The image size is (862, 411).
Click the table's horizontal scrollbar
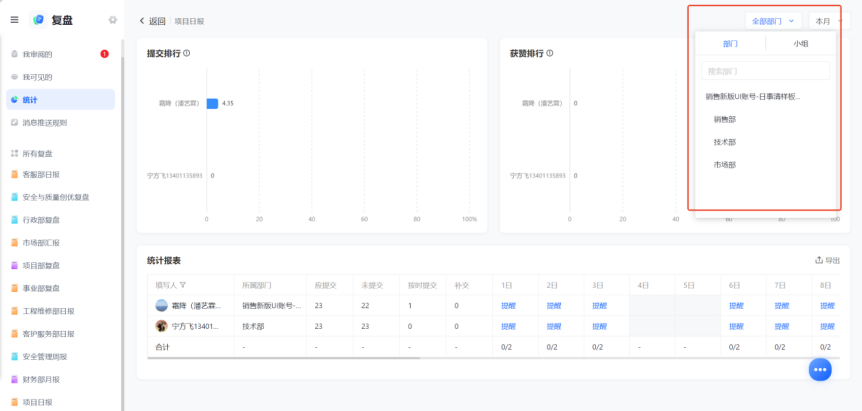[x=284, y=358]
